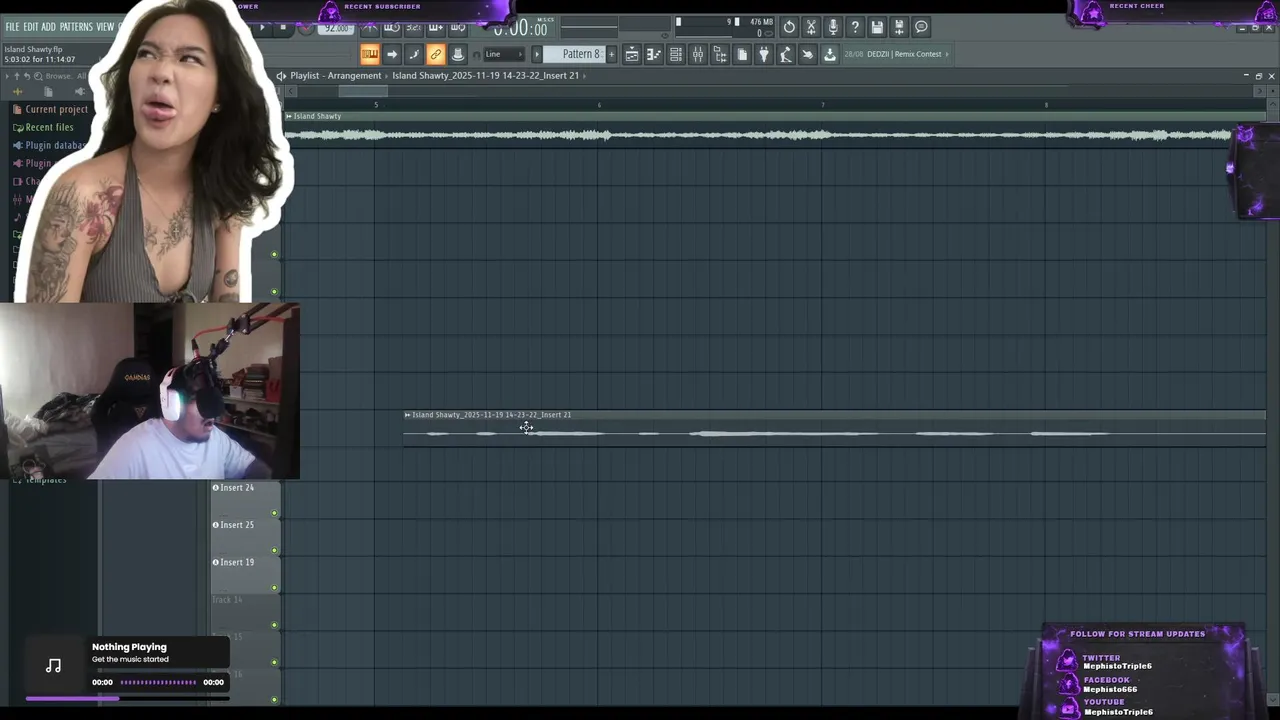Expand arrow after Insert 21 breadcrumb
The height and width of the screenshot is (720, 1280).
tap(584, 75)
